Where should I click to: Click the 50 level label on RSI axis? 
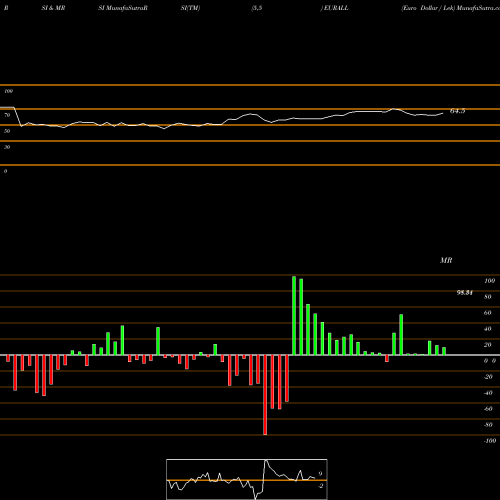point(7,131)
